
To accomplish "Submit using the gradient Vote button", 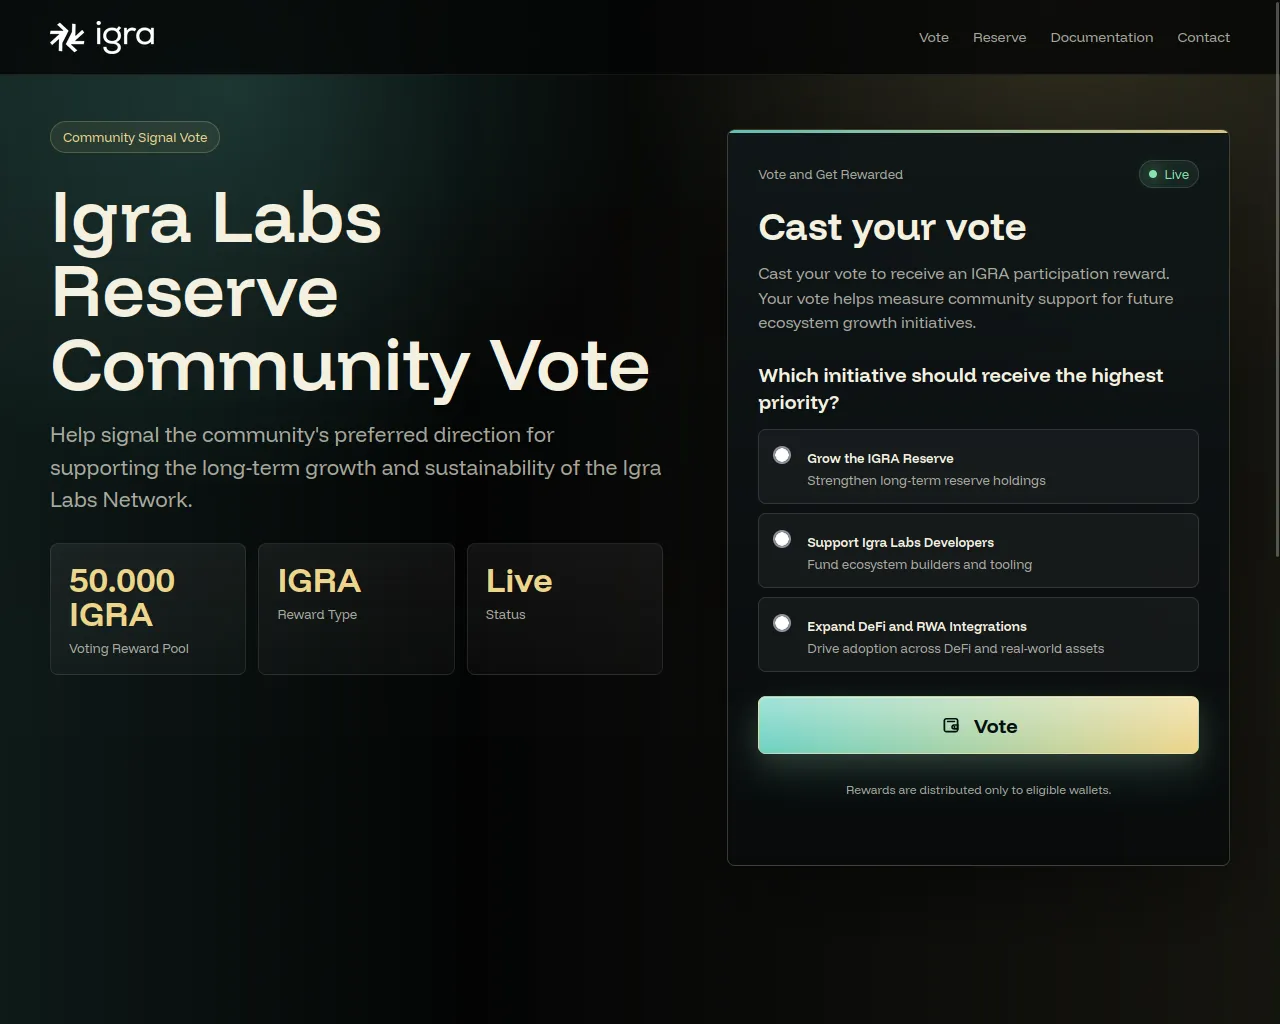I will (978, 725).
